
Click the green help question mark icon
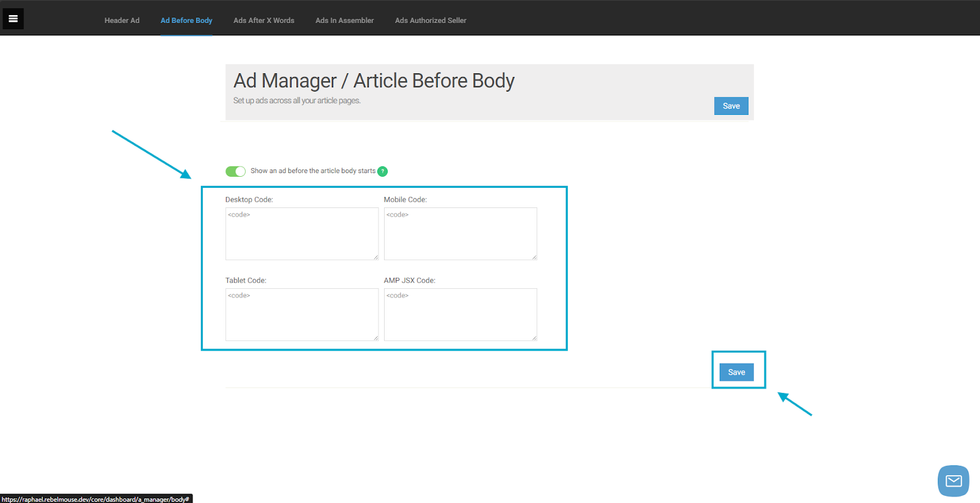(382, 171)
